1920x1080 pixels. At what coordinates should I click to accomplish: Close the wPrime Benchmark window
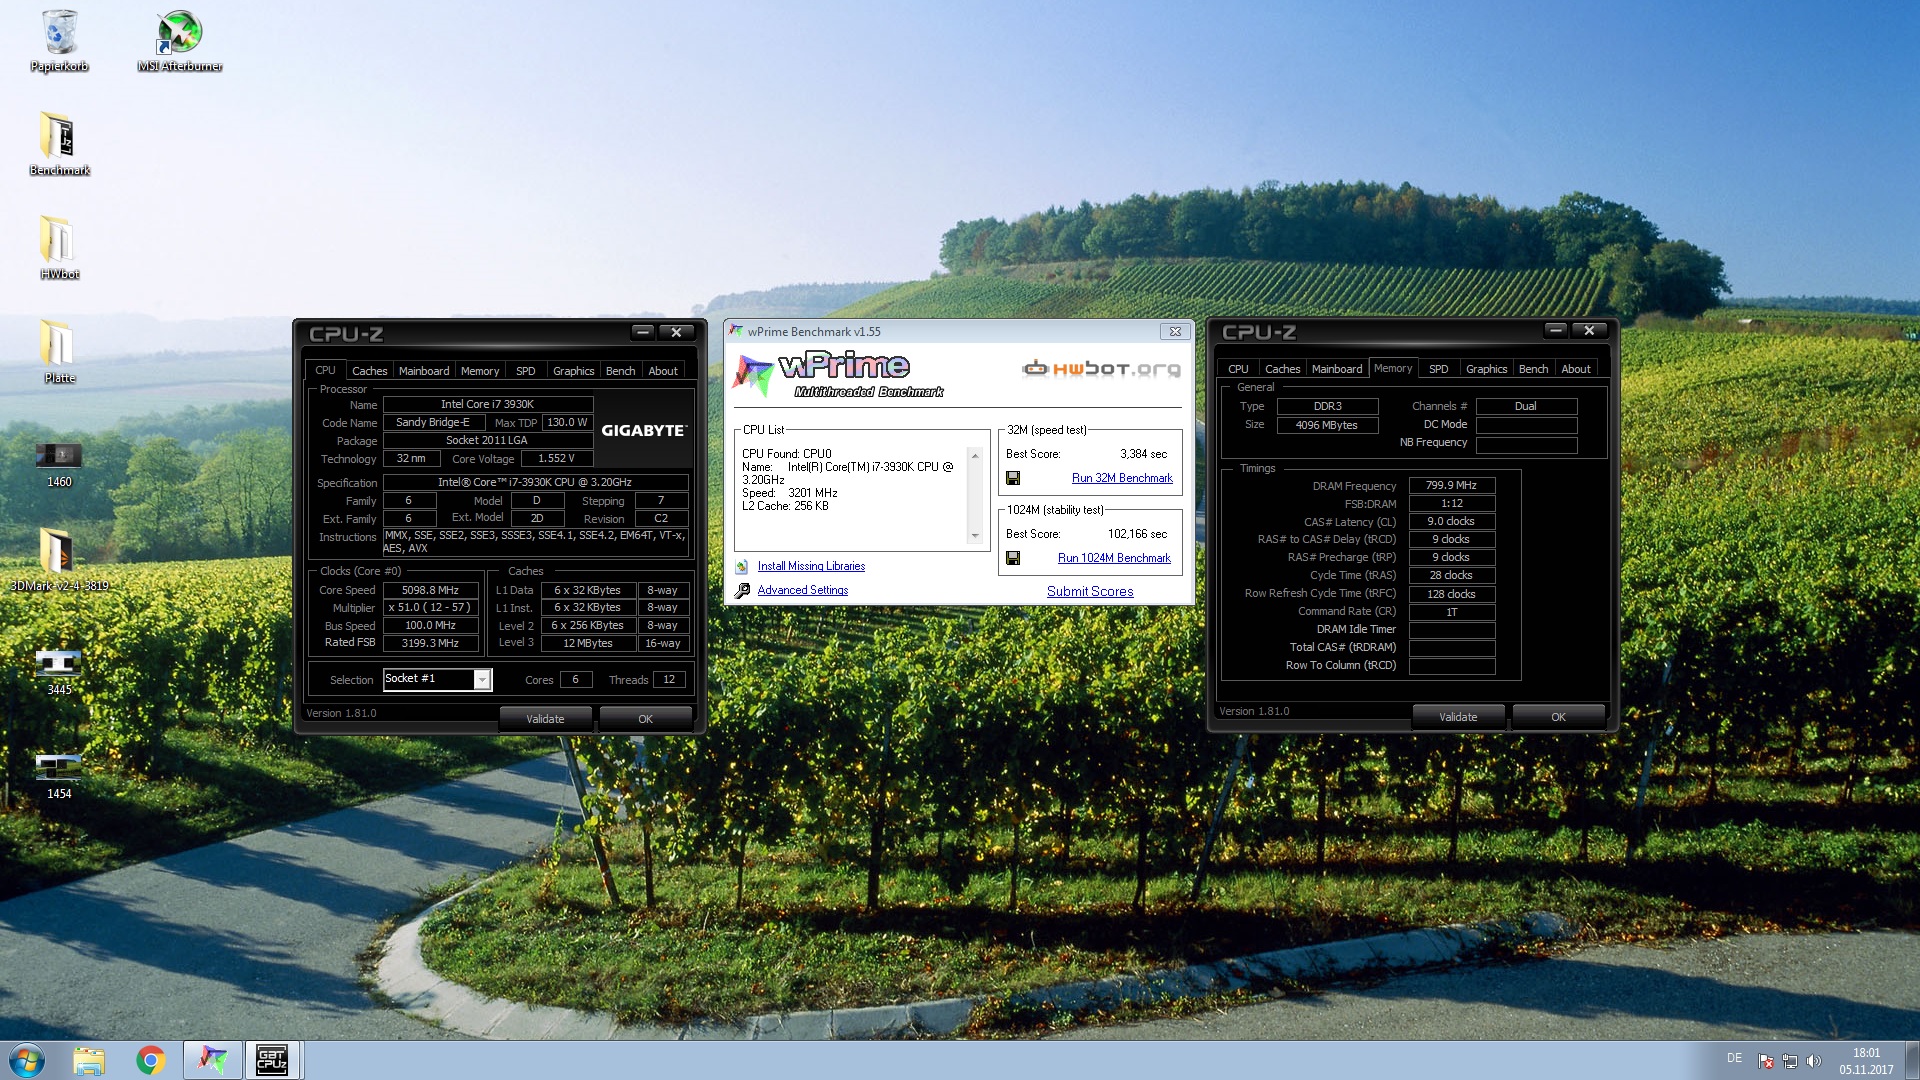point(1175,332)
